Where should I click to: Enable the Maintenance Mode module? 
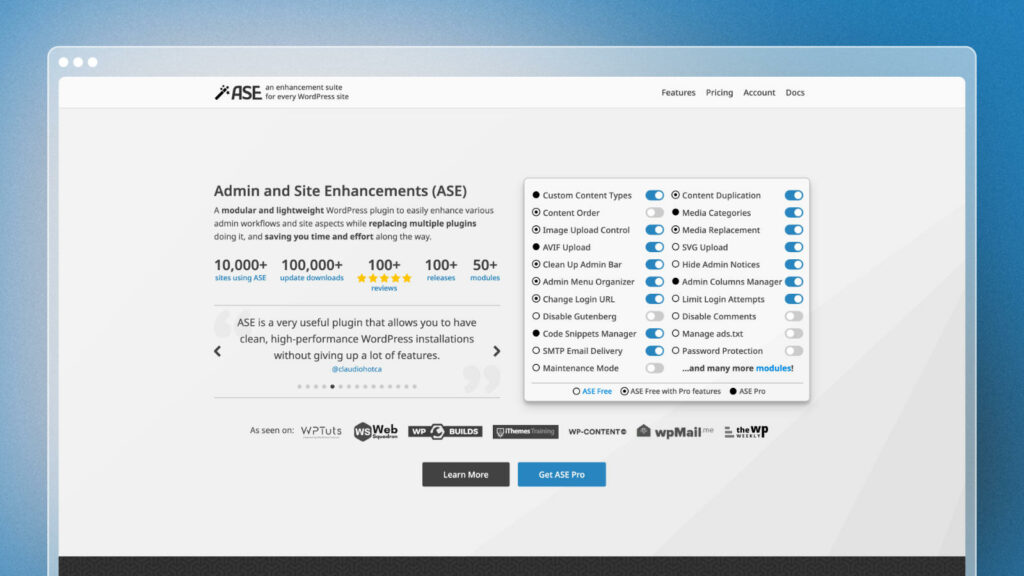(x=657, y=368)
